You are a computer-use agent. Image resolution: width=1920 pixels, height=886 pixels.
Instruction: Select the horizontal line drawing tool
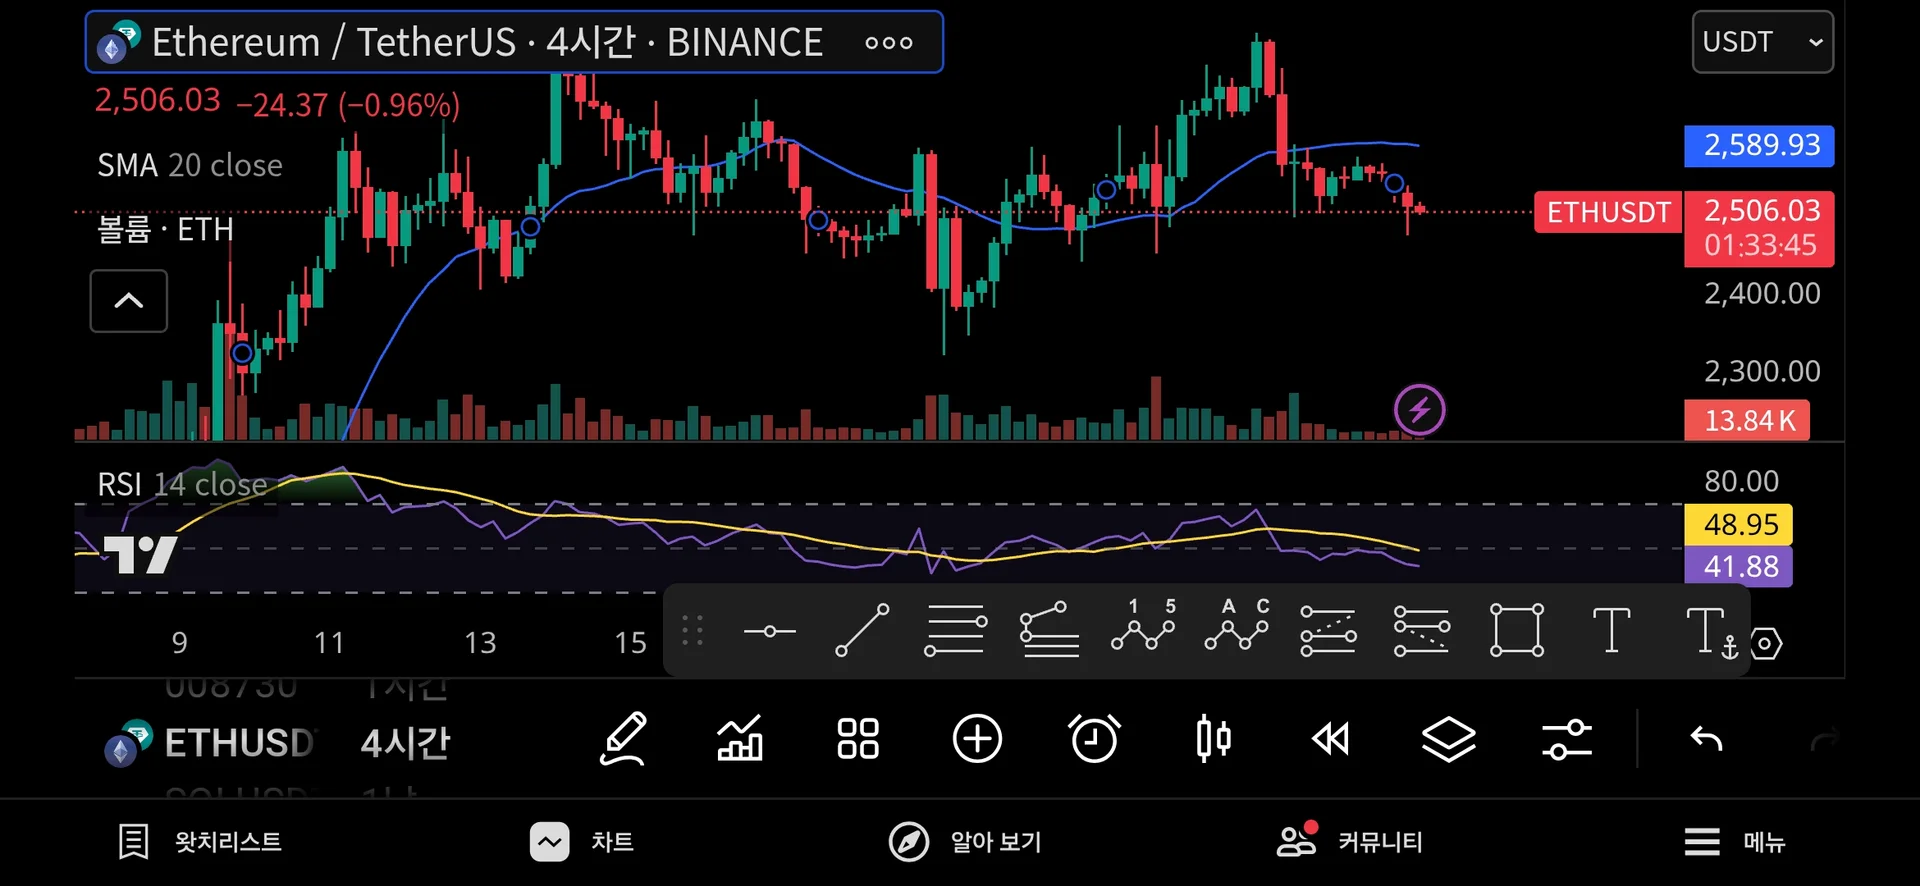(x=769, y=631)
